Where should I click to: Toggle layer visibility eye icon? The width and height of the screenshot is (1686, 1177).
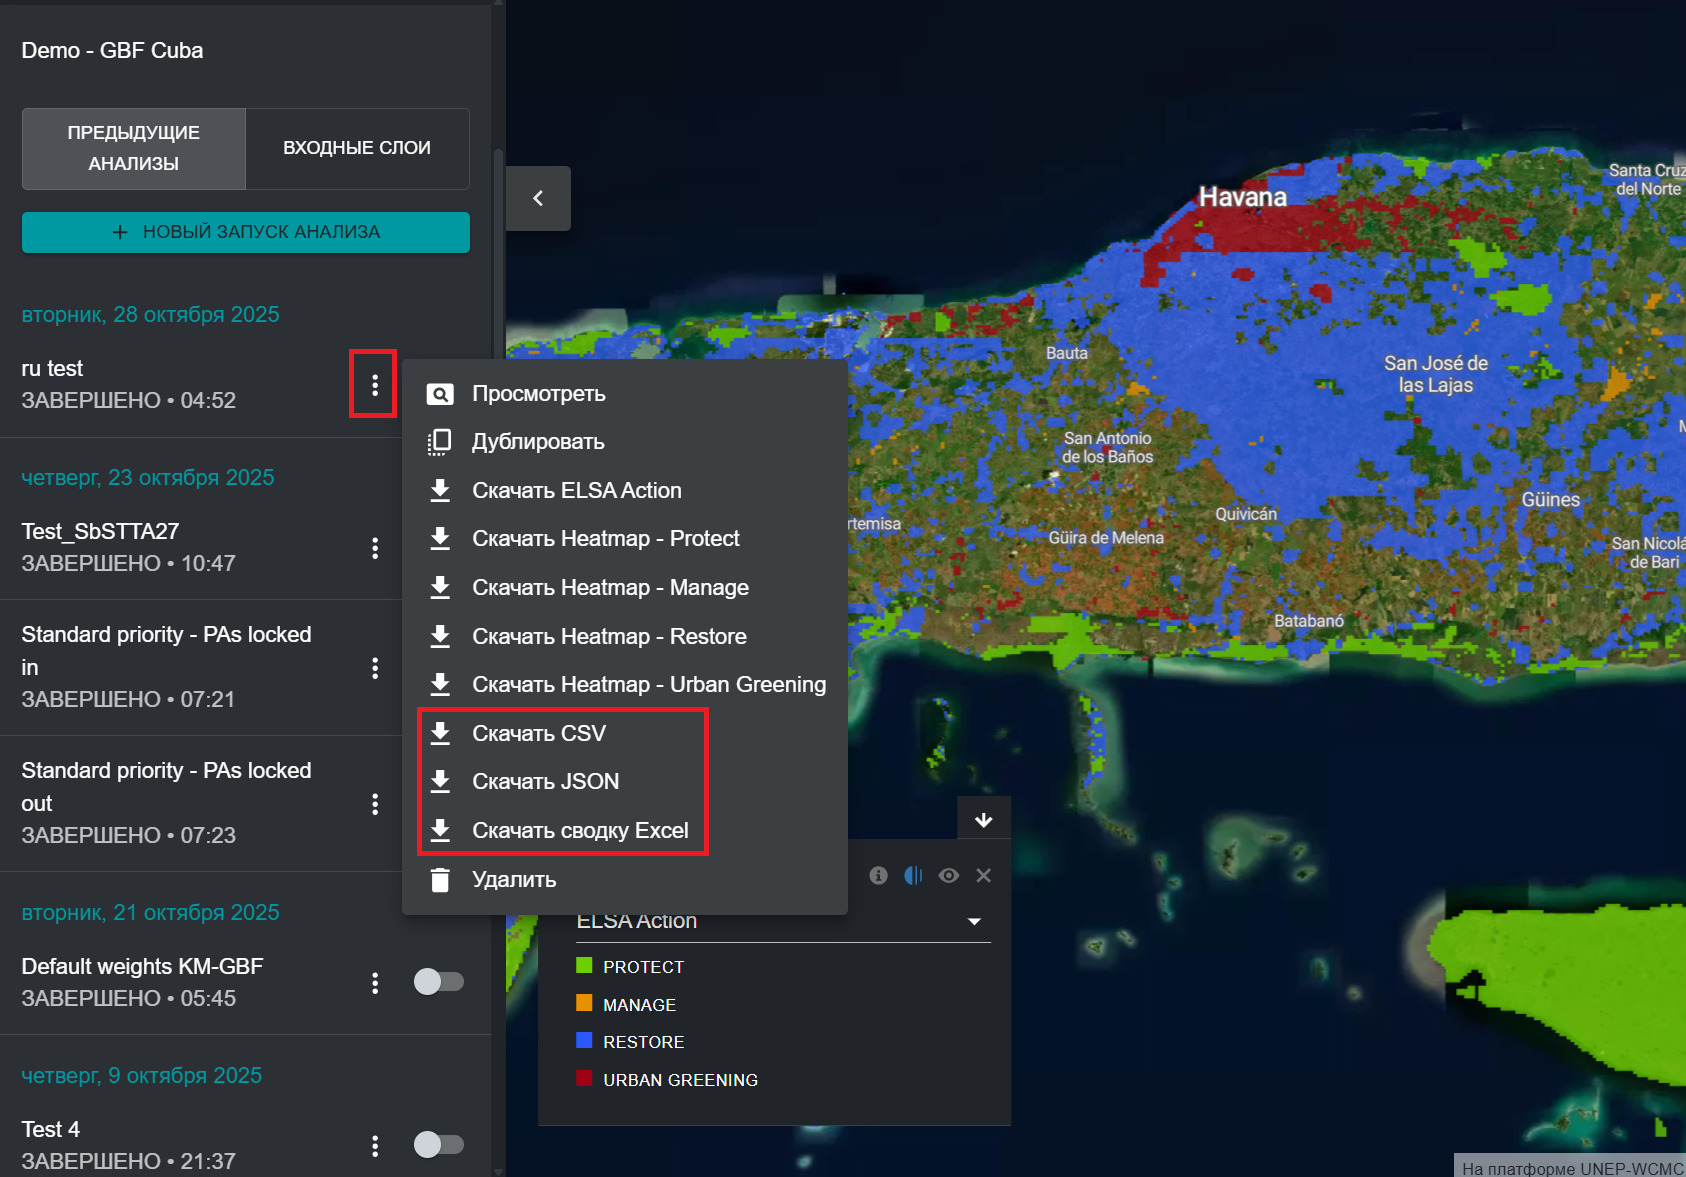[948, 876]
